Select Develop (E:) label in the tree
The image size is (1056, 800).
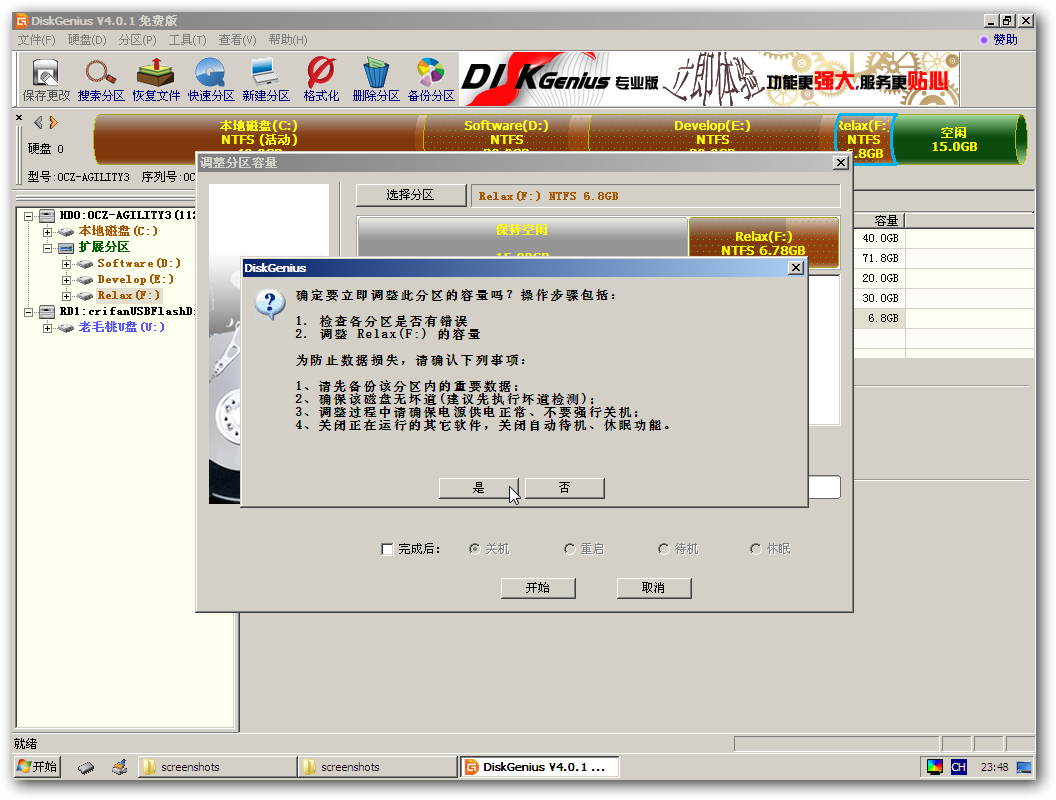click(x=135, y=279)
